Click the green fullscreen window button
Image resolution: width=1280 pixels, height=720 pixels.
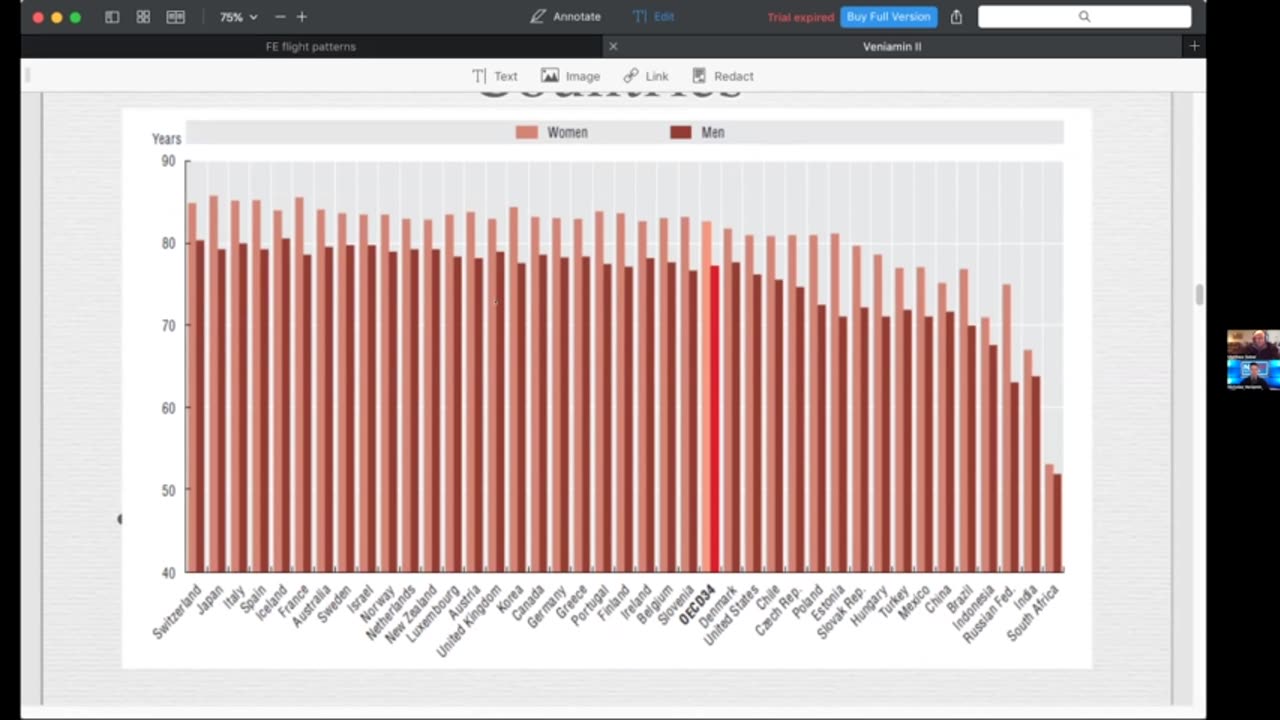(x=75, y=17)
